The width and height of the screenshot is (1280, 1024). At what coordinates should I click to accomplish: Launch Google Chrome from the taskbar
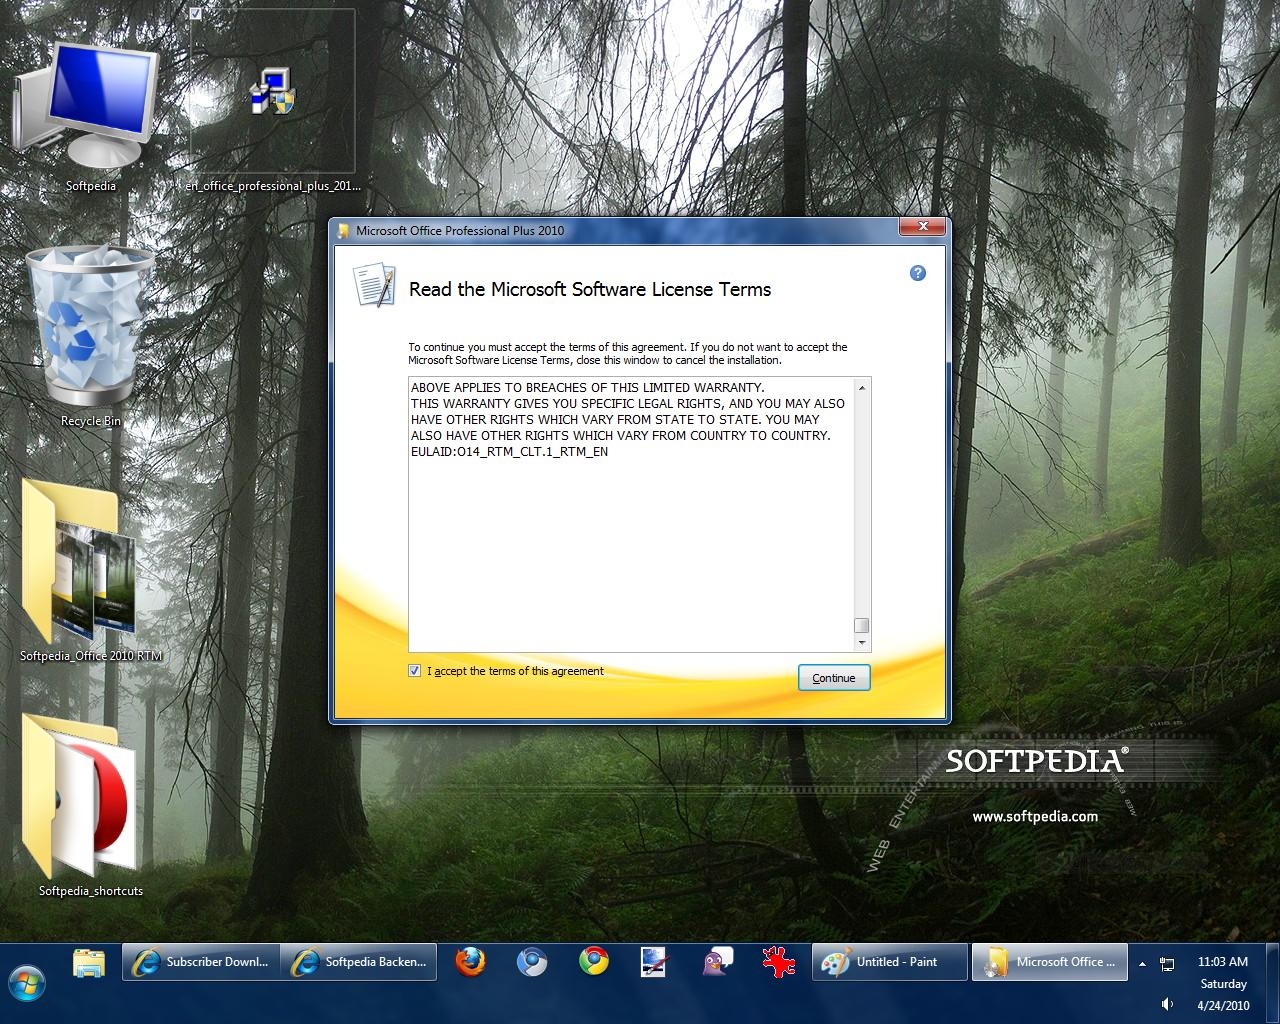pos(594,962)
